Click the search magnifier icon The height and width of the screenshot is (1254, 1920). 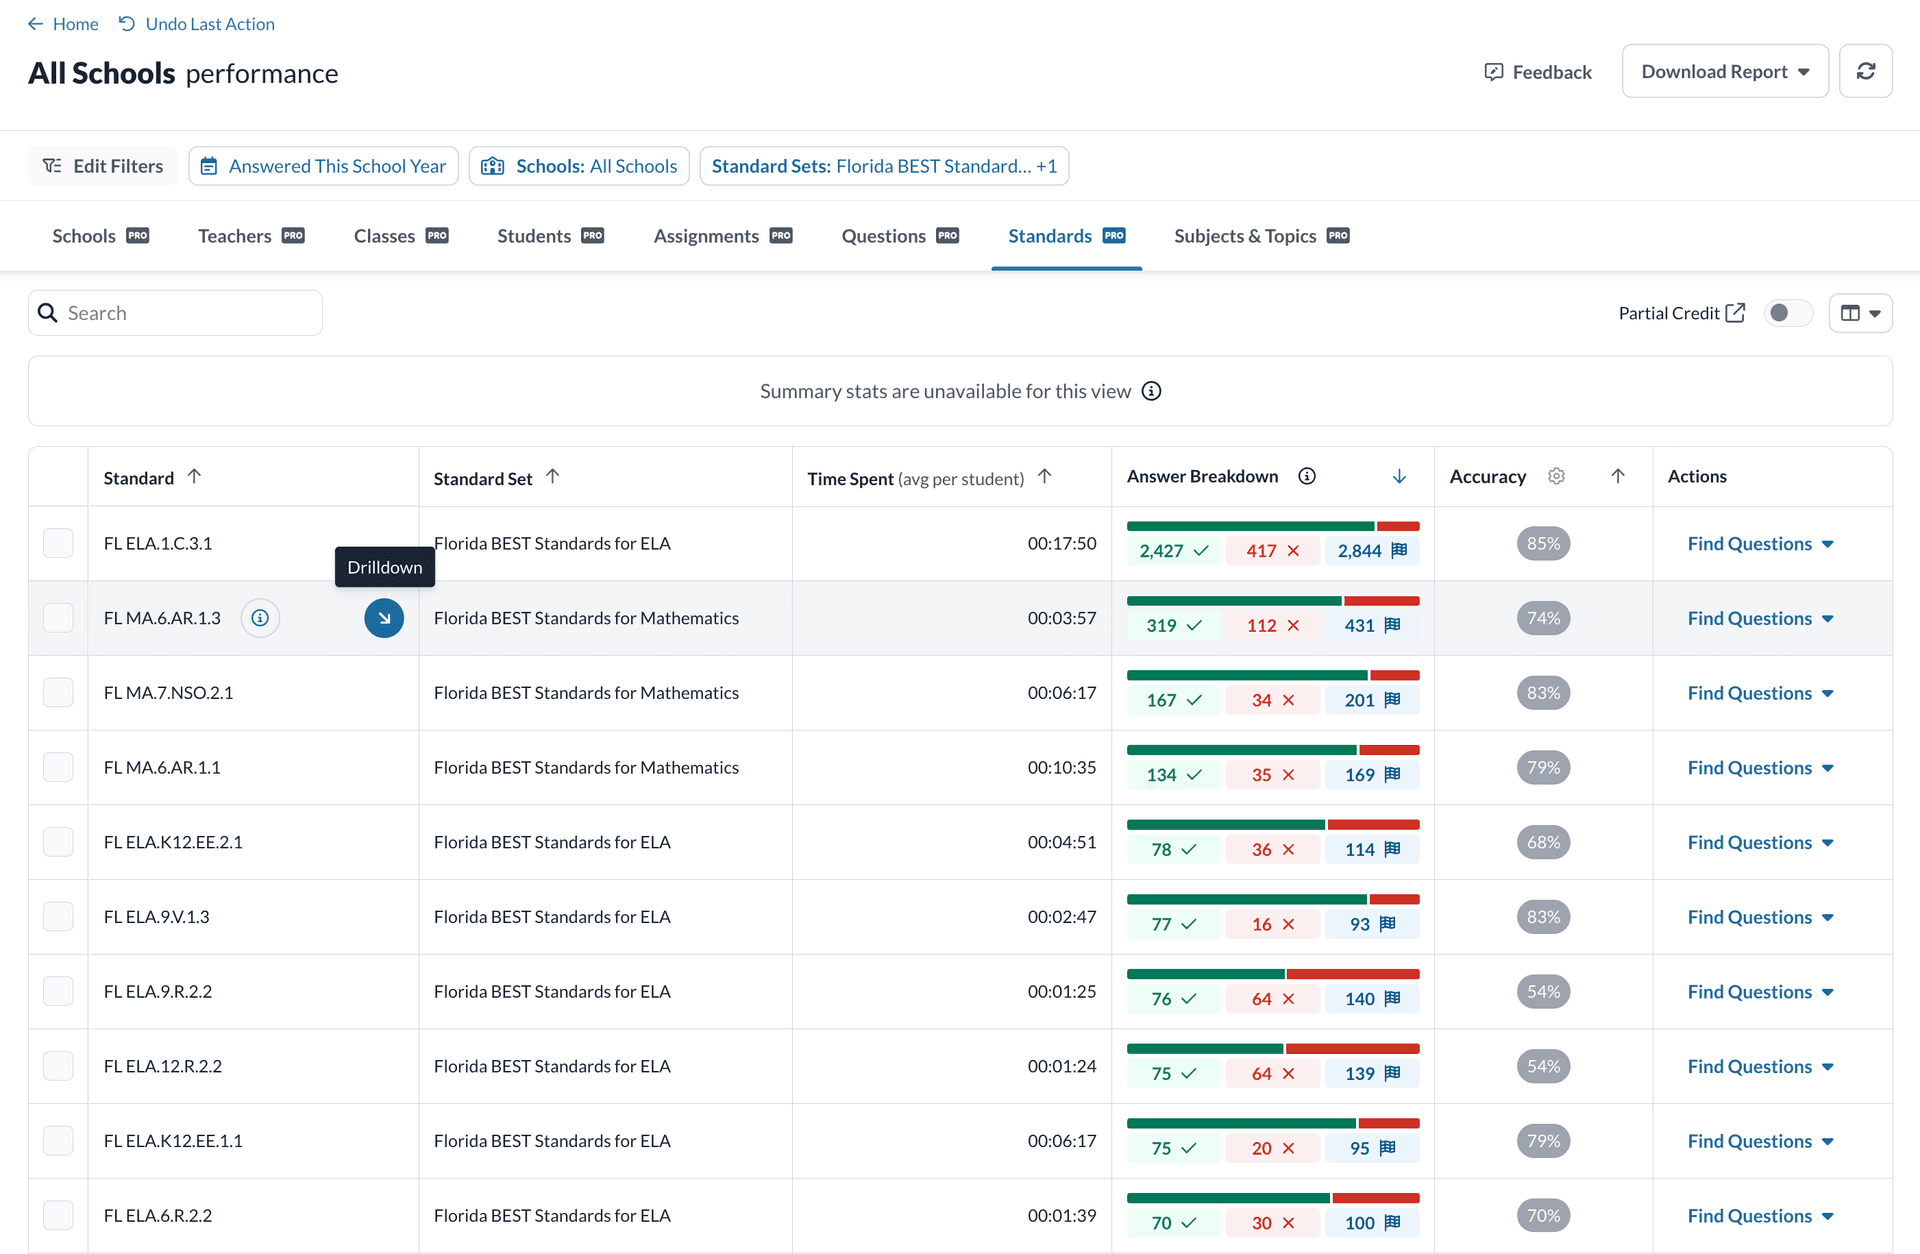point(48,312)
